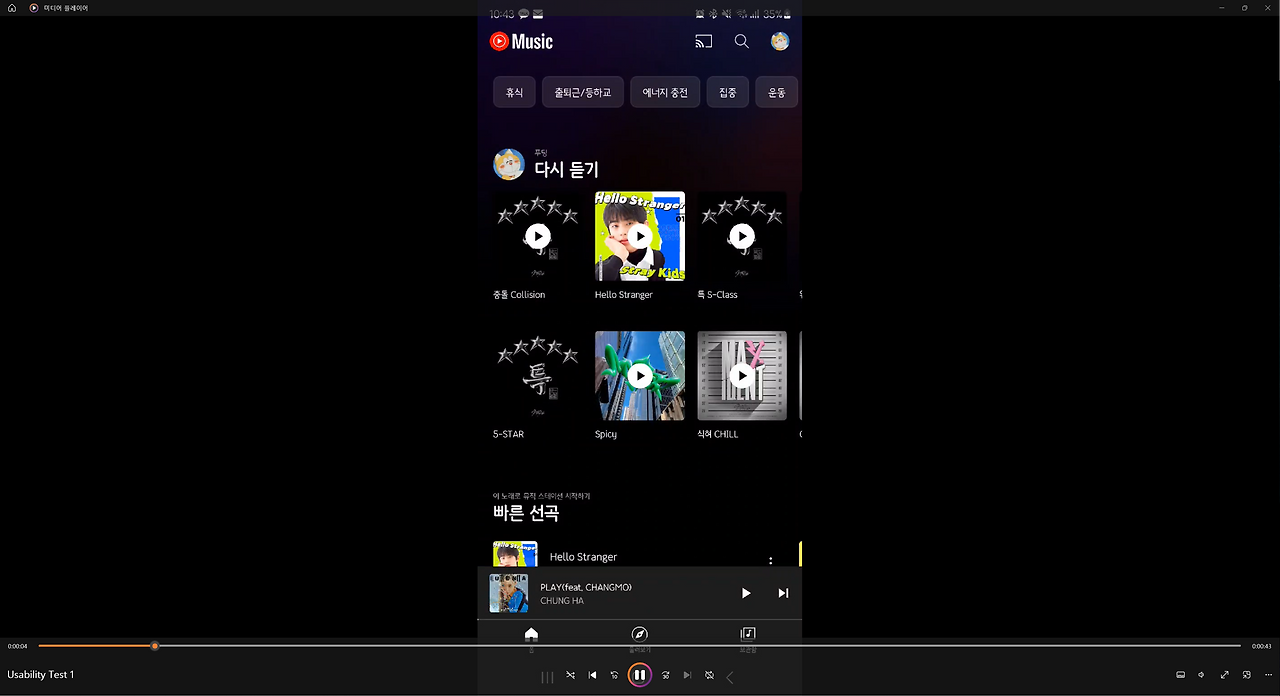Switch to mini player view

[x=1246, y=675]
